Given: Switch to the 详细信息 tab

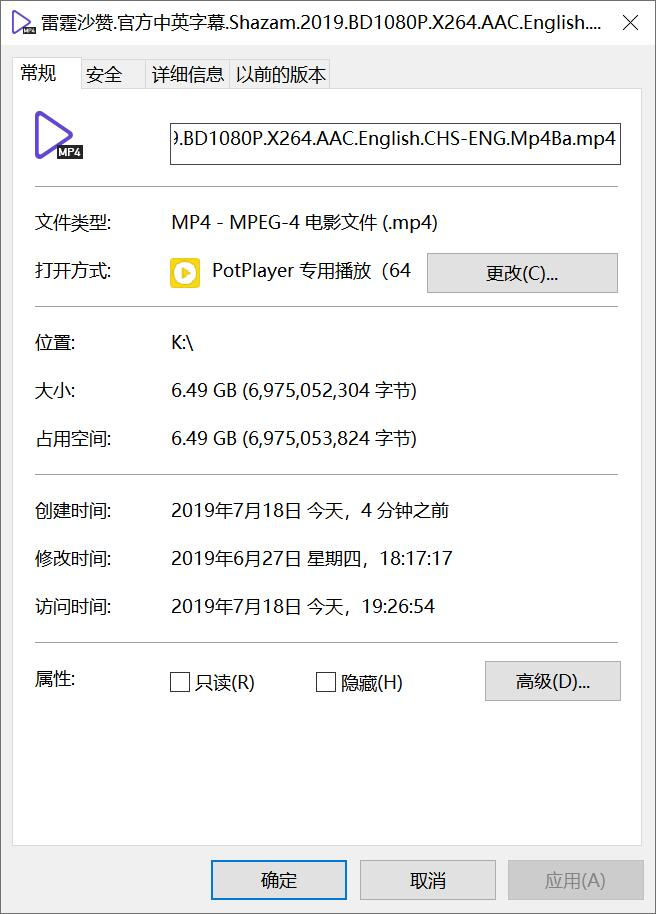Looking at the screenshot, I should pyautogui.click(x=187, y=75).
